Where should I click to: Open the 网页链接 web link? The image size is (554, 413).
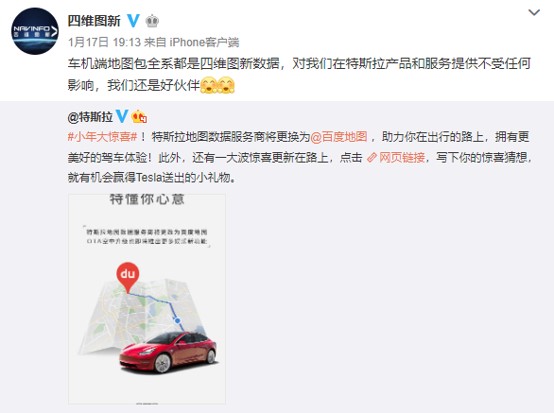[402, 157]
